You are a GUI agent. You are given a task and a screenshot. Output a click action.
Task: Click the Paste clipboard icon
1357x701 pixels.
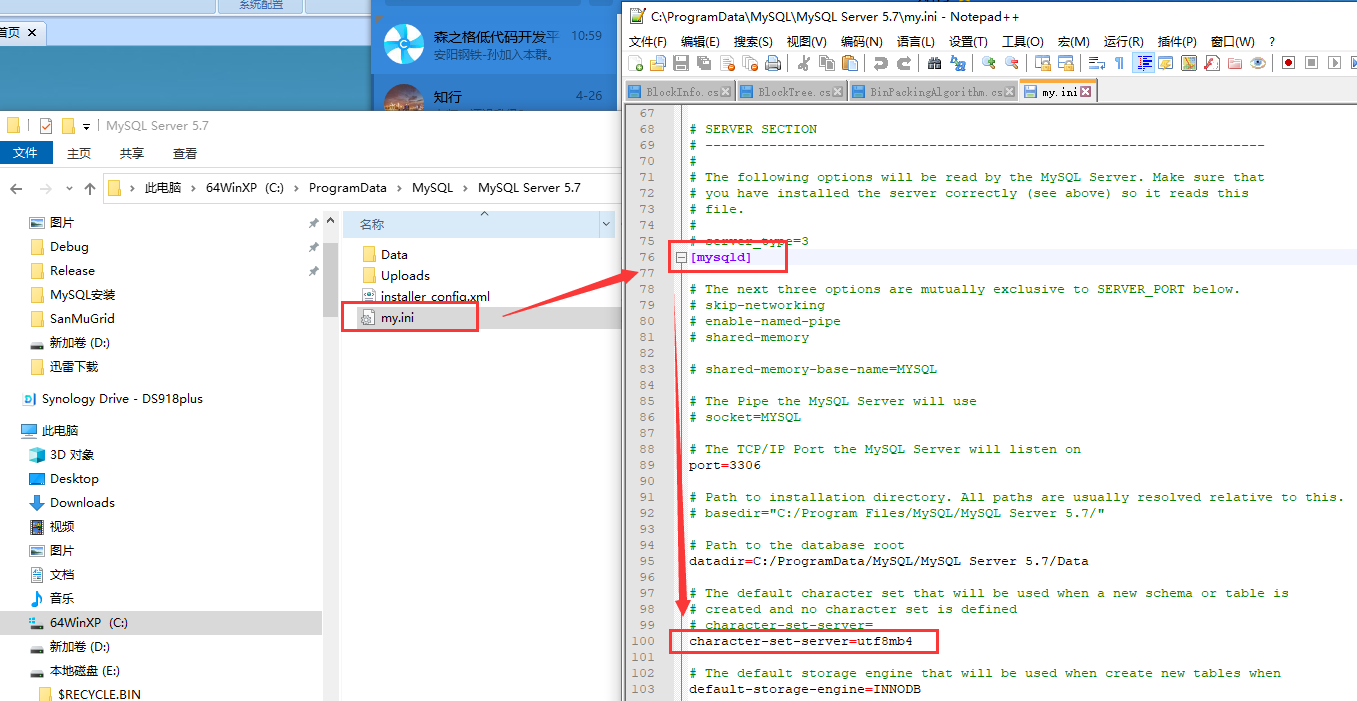coord(850,63)
